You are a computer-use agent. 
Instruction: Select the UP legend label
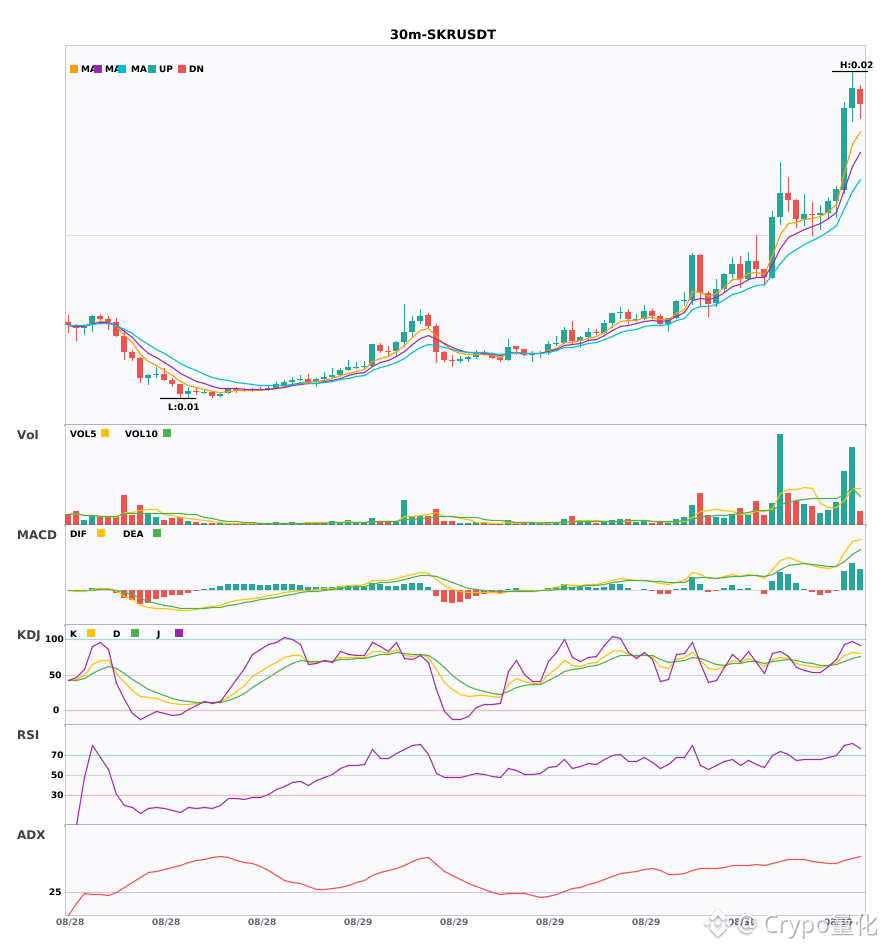166,69
